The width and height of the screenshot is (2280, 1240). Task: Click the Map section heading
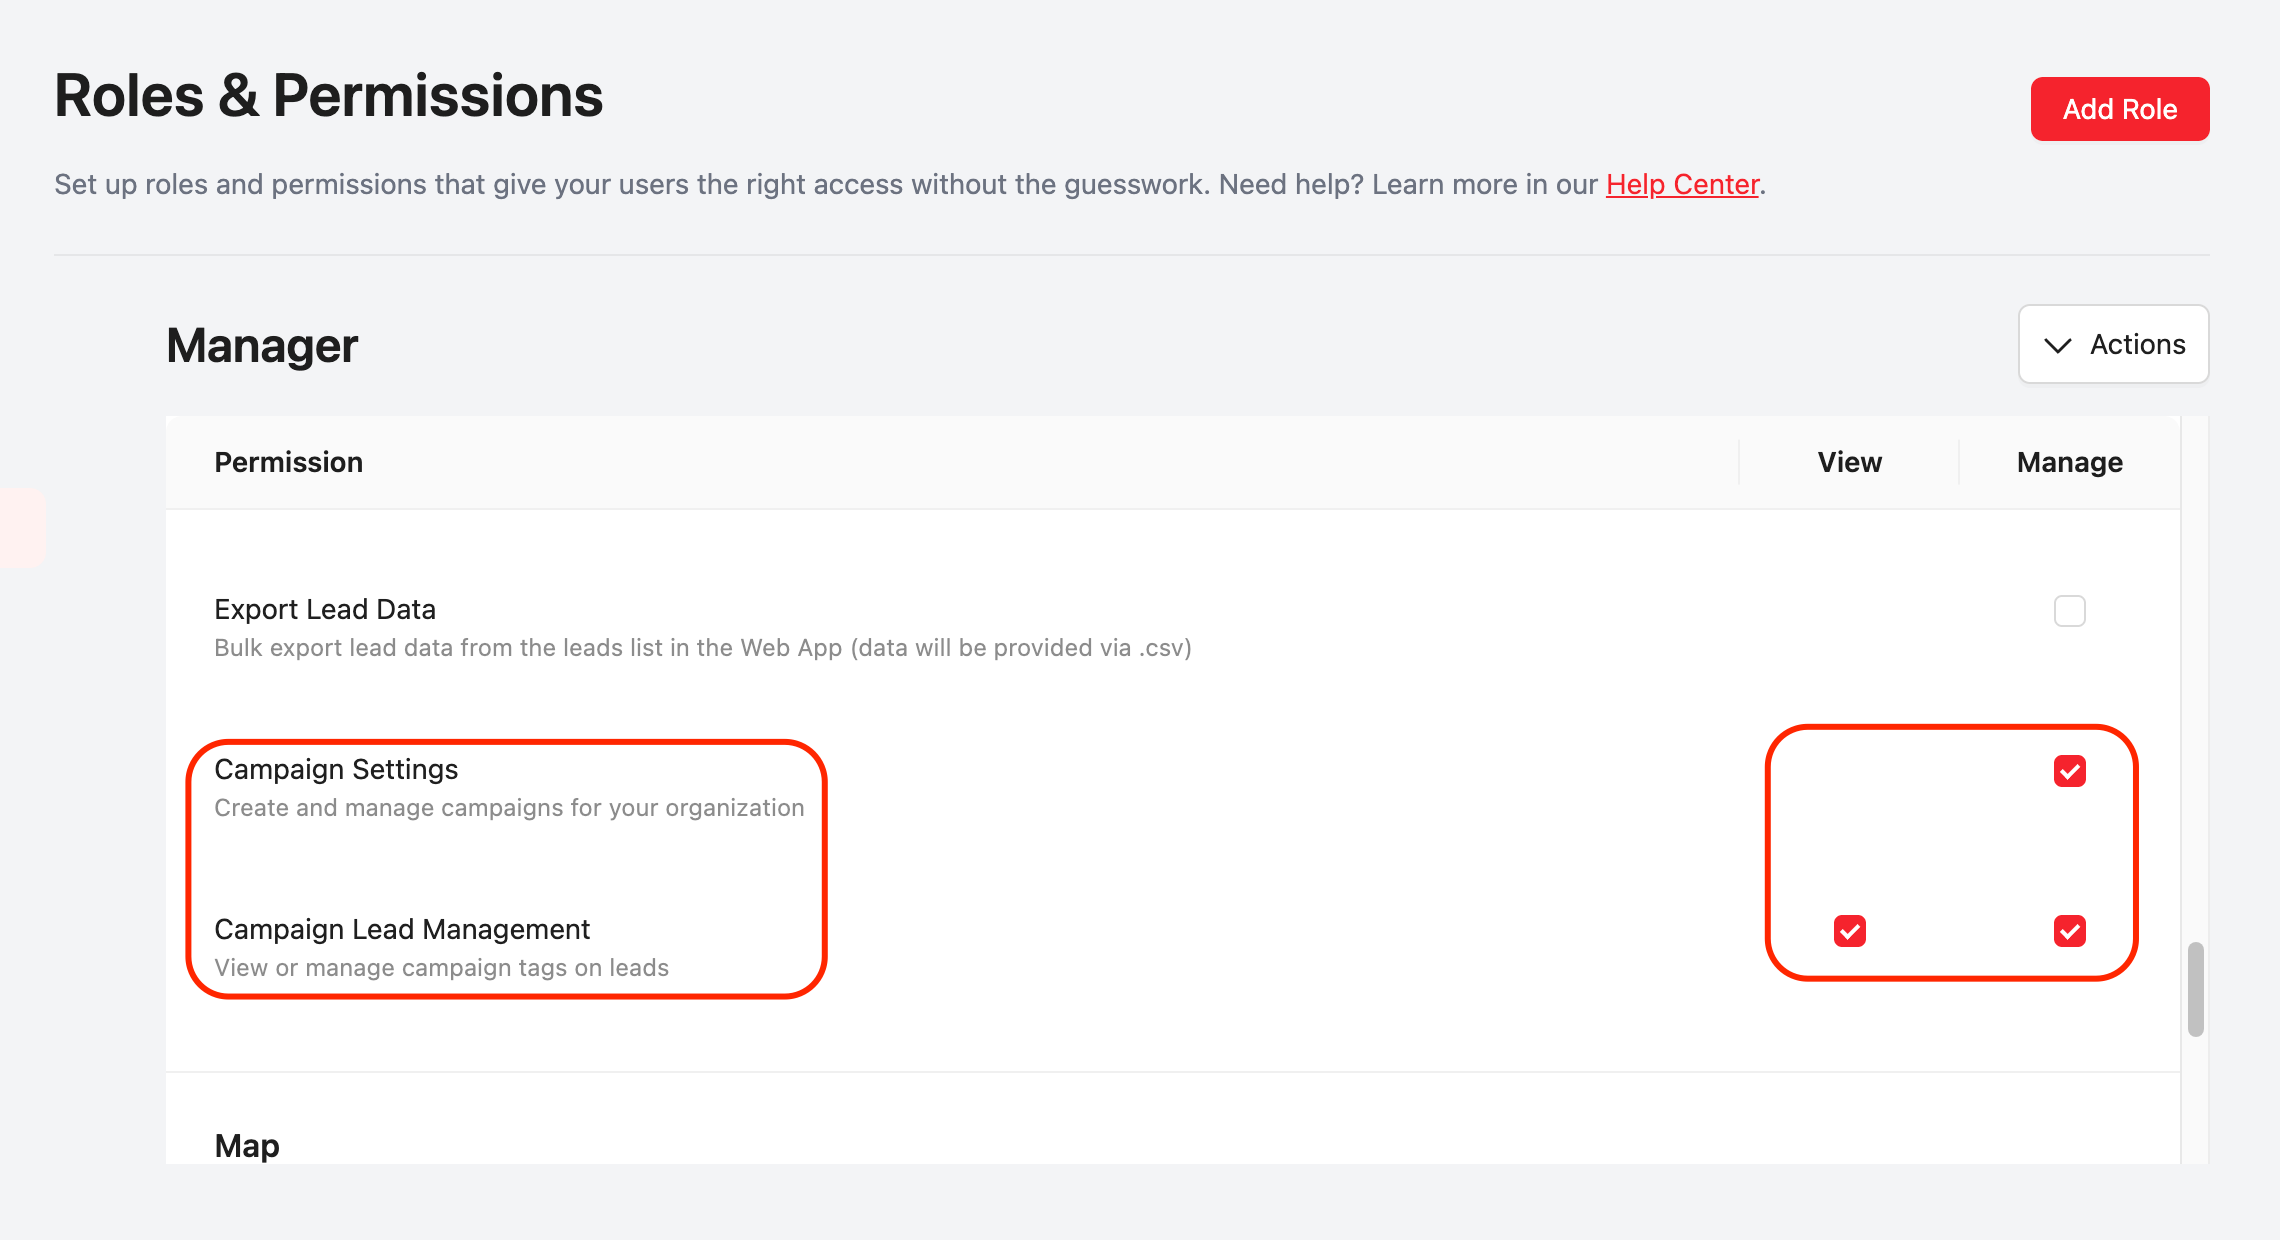point(247,1146)
